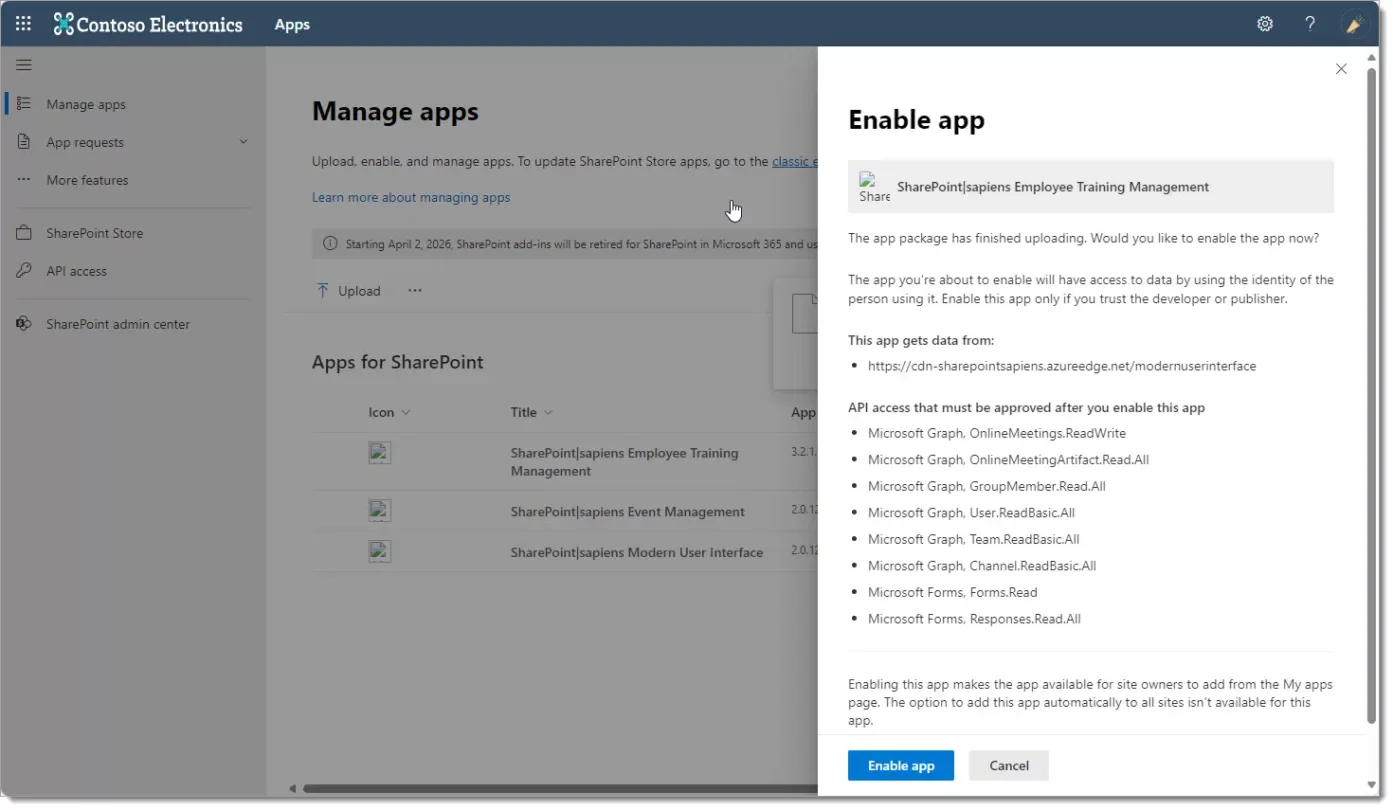Click Microsoft Graph, GroupMember.Read.All permission
The image size is (1393, 810).
[x=987, y=486]
